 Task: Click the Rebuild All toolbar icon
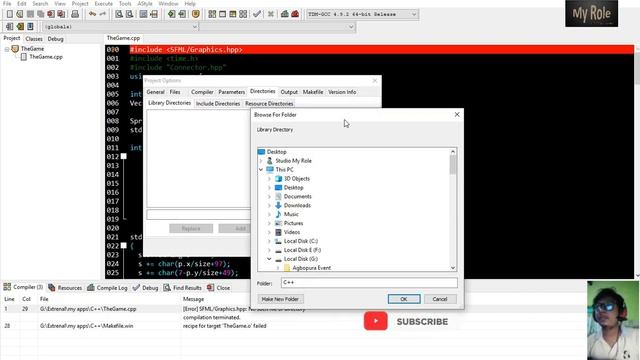pos(243,14)
